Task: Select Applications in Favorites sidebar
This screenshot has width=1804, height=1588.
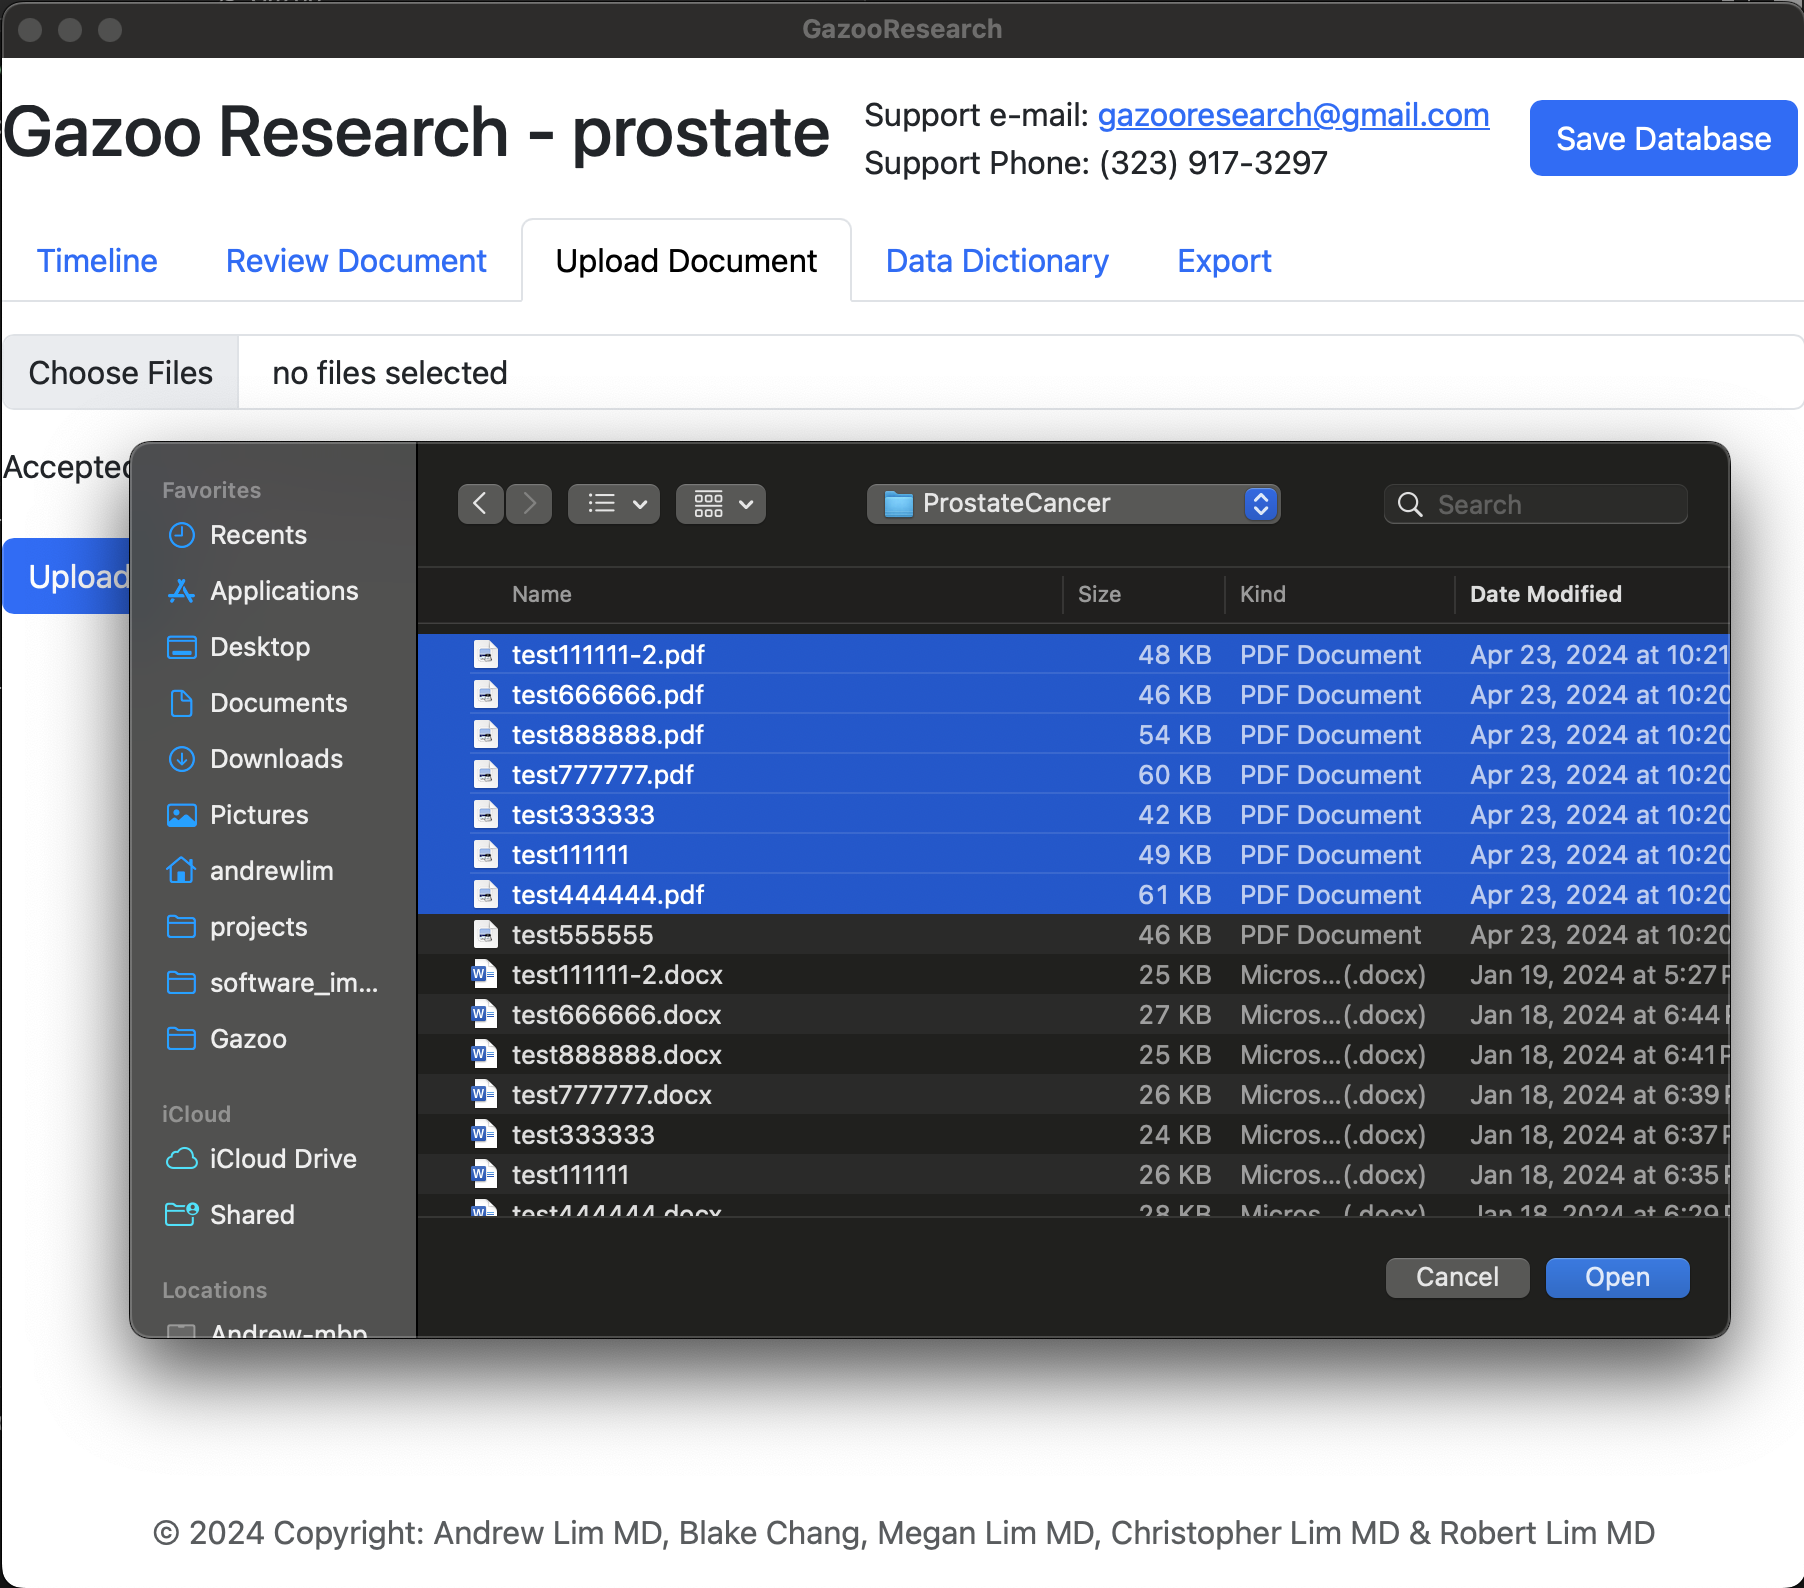Action: pos(283,591)
